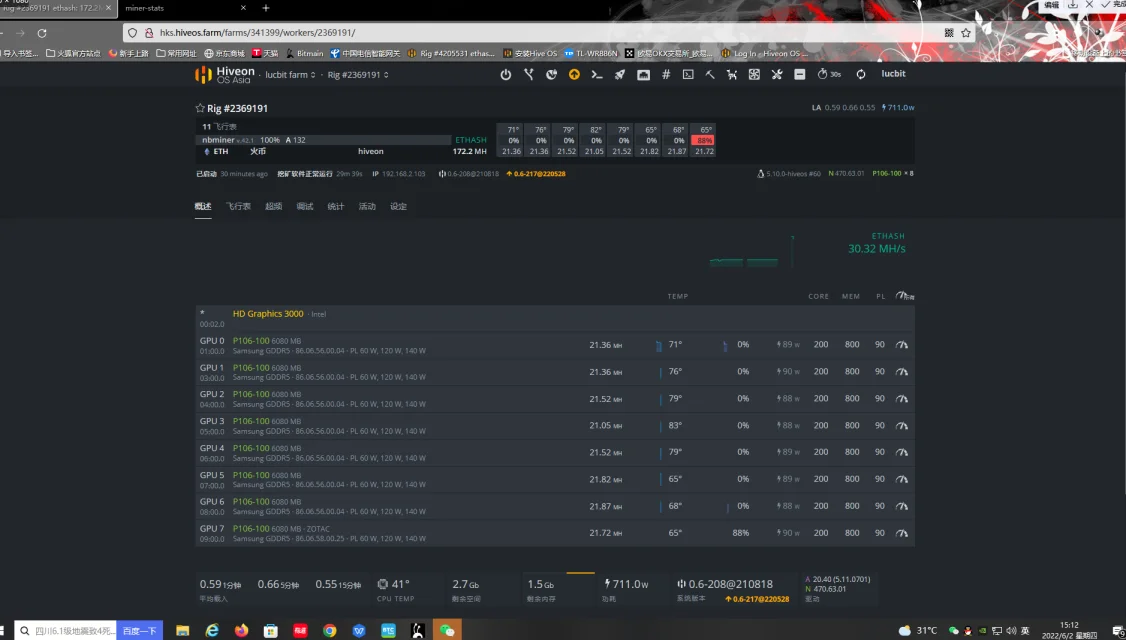This screenshot has height=640, width=1126.
Task: Open WeChat from the taskbar
Action: [447, 631]
